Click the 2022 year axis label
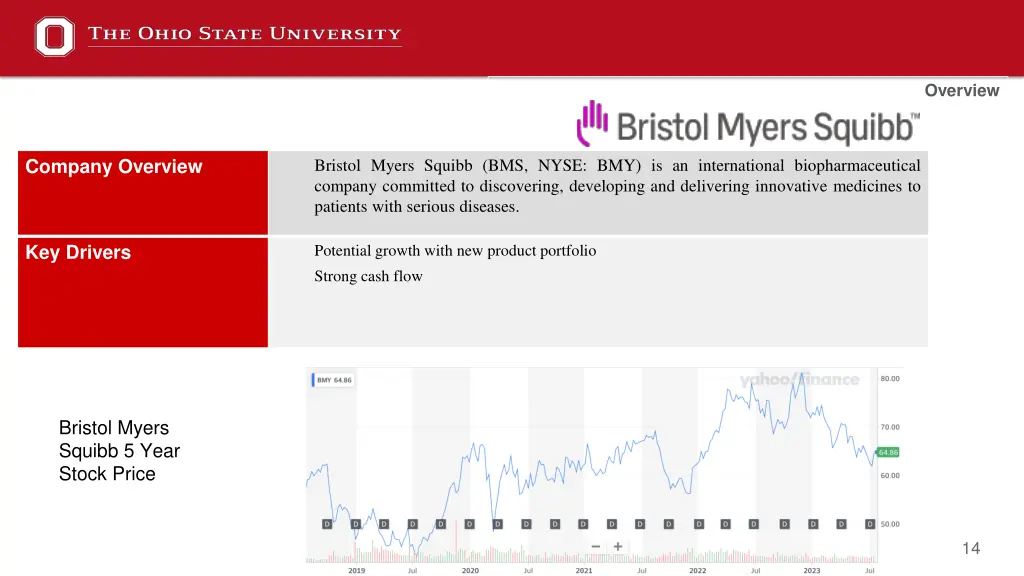Image resolution: width=1024 pixels, height=576 pixels. 697,571
